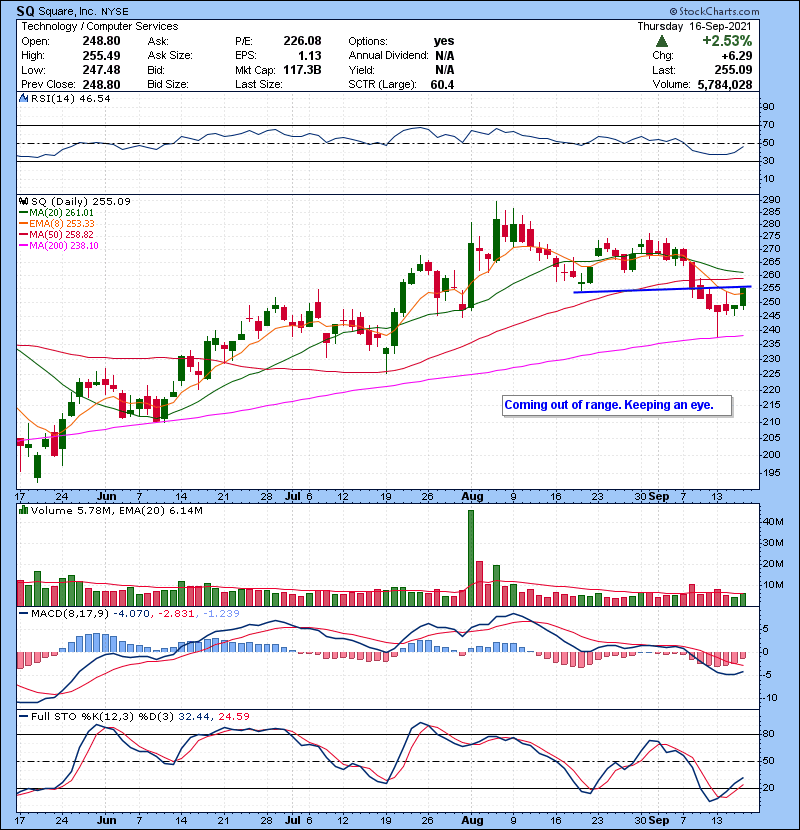The height and width of the screenshot is (830, 800).
Task: Click the Thursday 16-Sep-2021 date
Action: pyautogui.click(x=694, y=26)
